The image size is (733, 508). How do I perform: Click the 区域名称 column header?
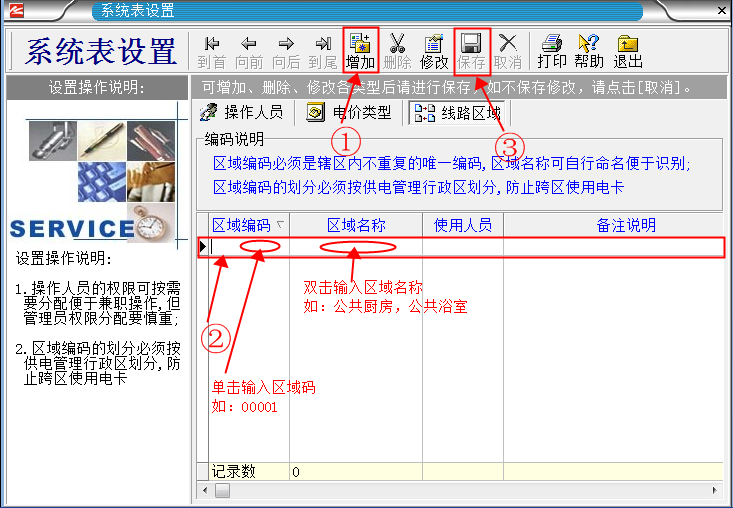tap(356, 225)
